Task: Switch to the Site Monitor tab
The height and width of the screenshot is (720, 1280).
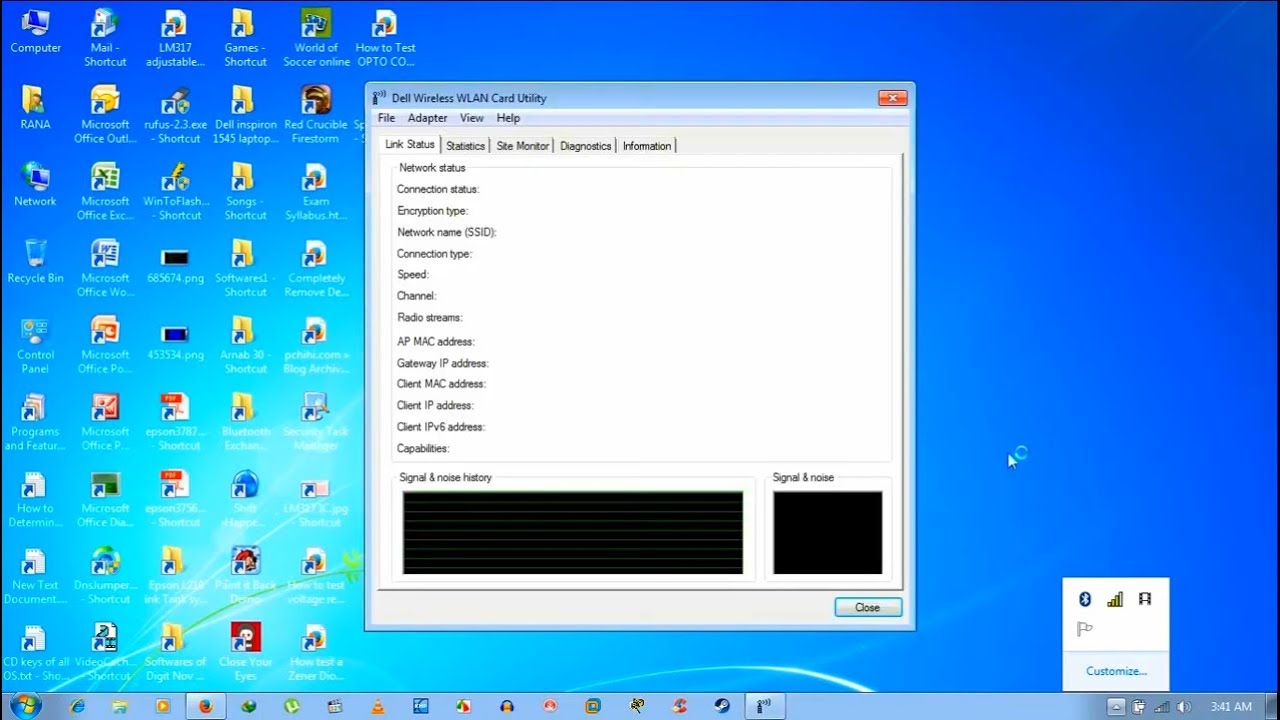Action: (x=522, y=146)
